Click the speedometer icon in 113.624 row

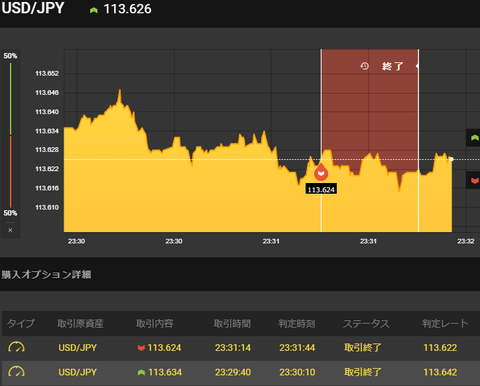tap(16, 347)
